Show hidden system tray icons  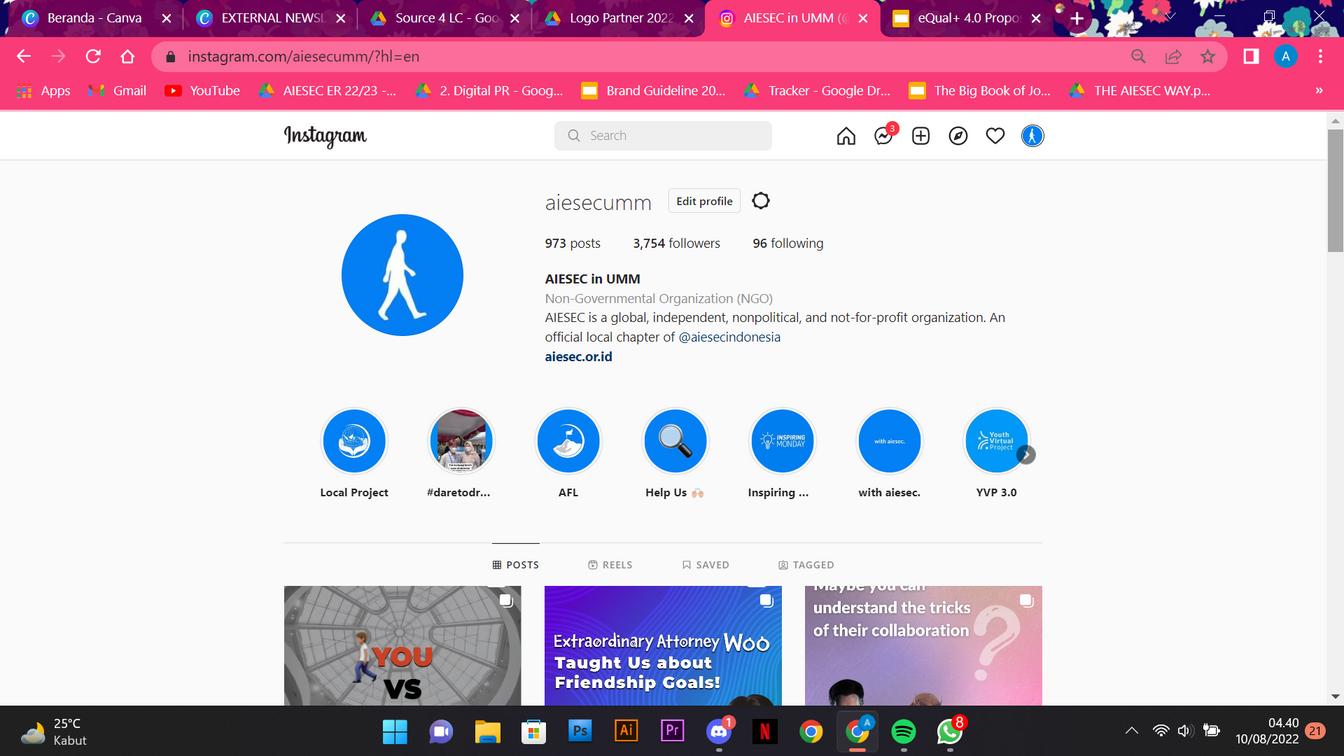pos(1131,731)
